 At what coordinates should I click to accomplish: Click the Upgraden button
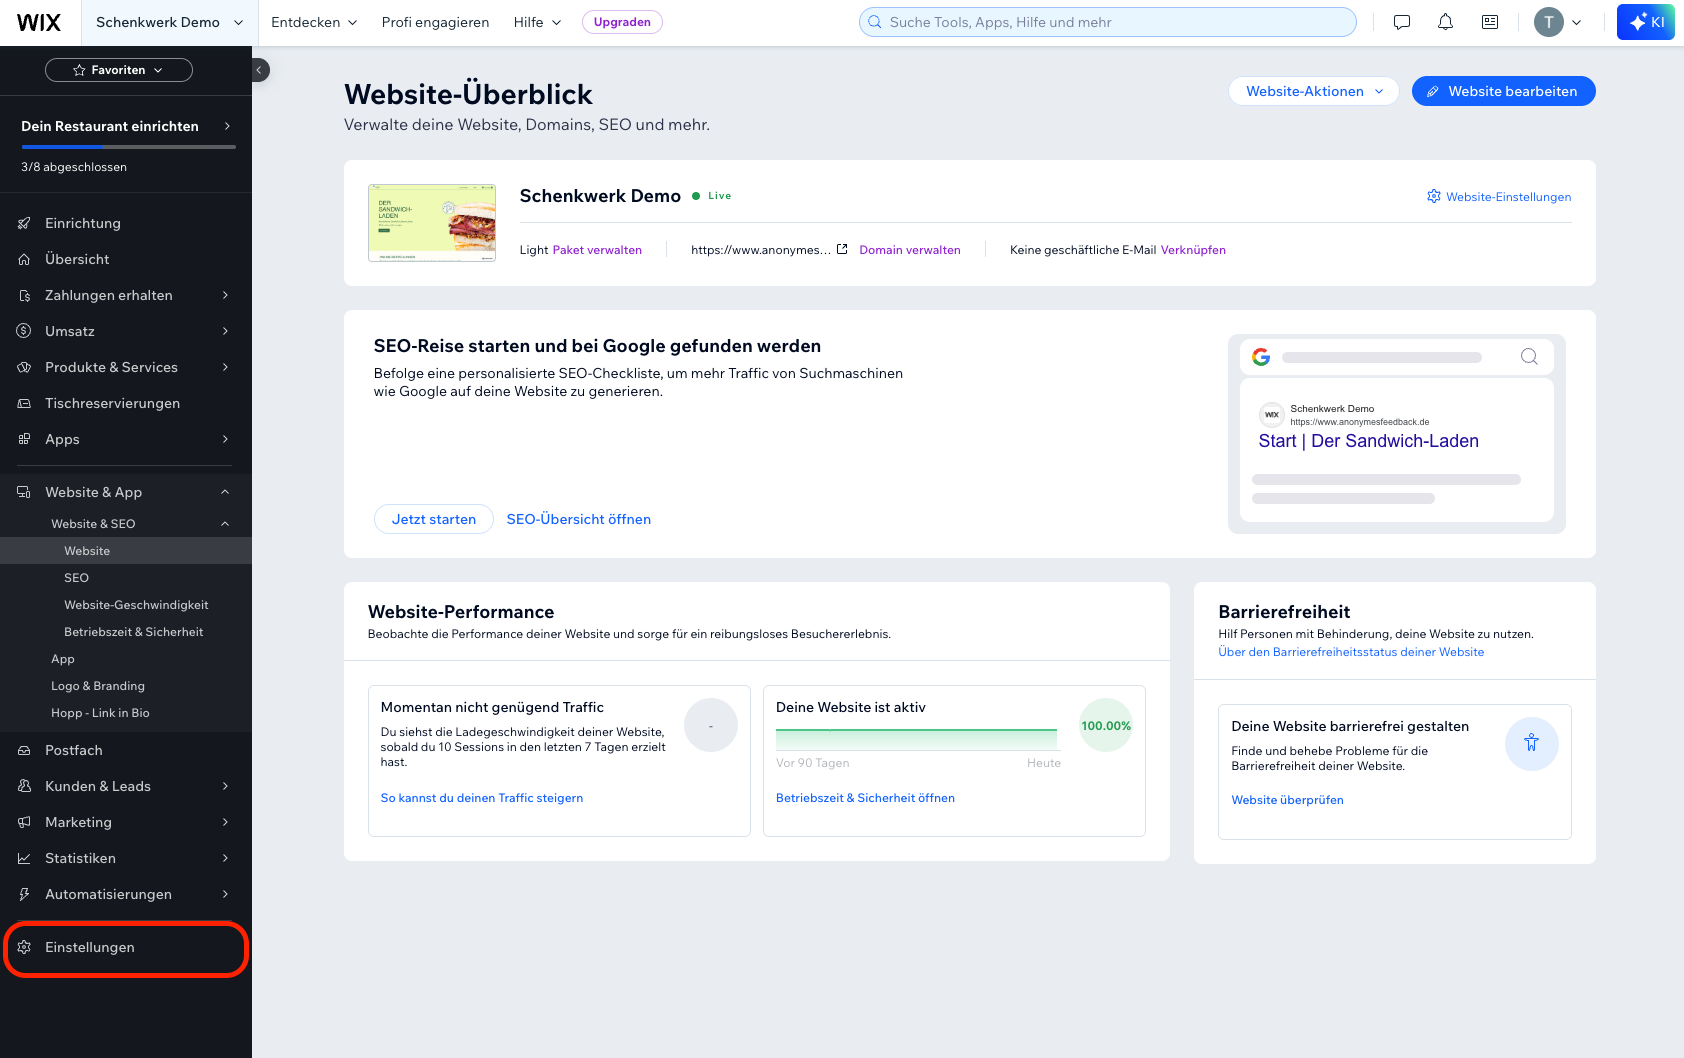622,22
